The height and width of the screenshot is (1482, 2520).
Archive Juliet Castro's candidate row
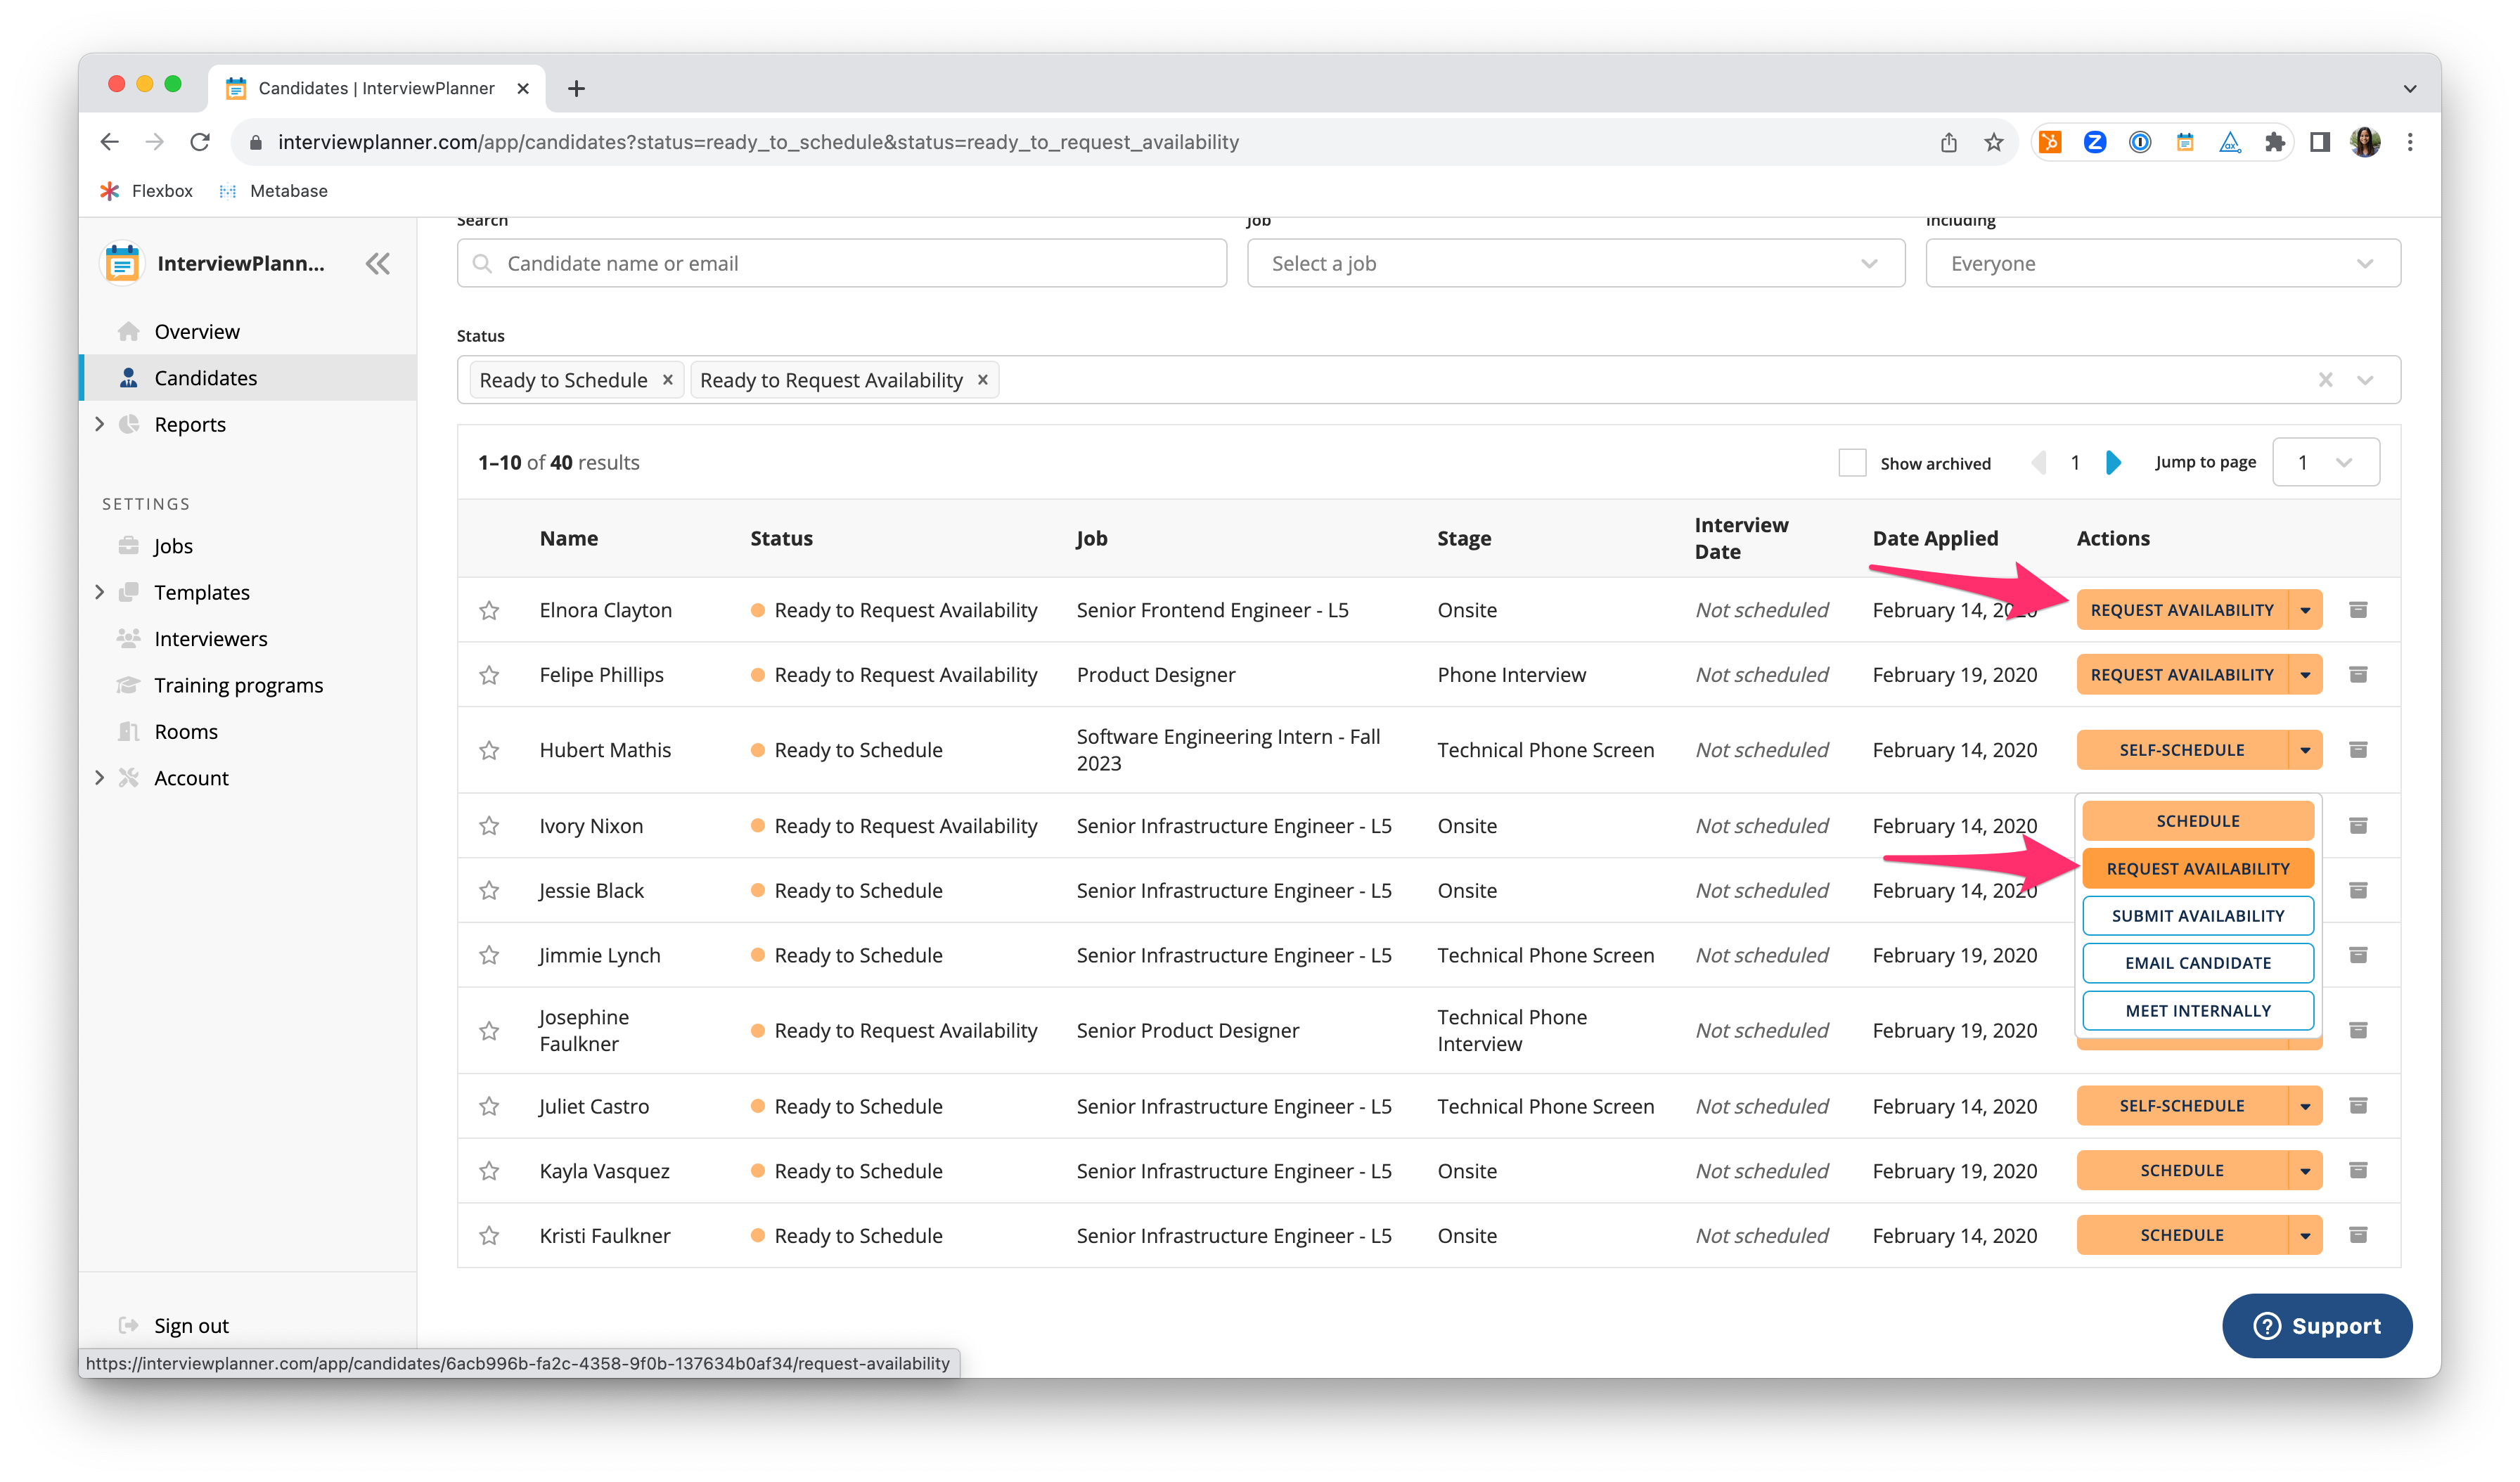coord(2358,1106)
